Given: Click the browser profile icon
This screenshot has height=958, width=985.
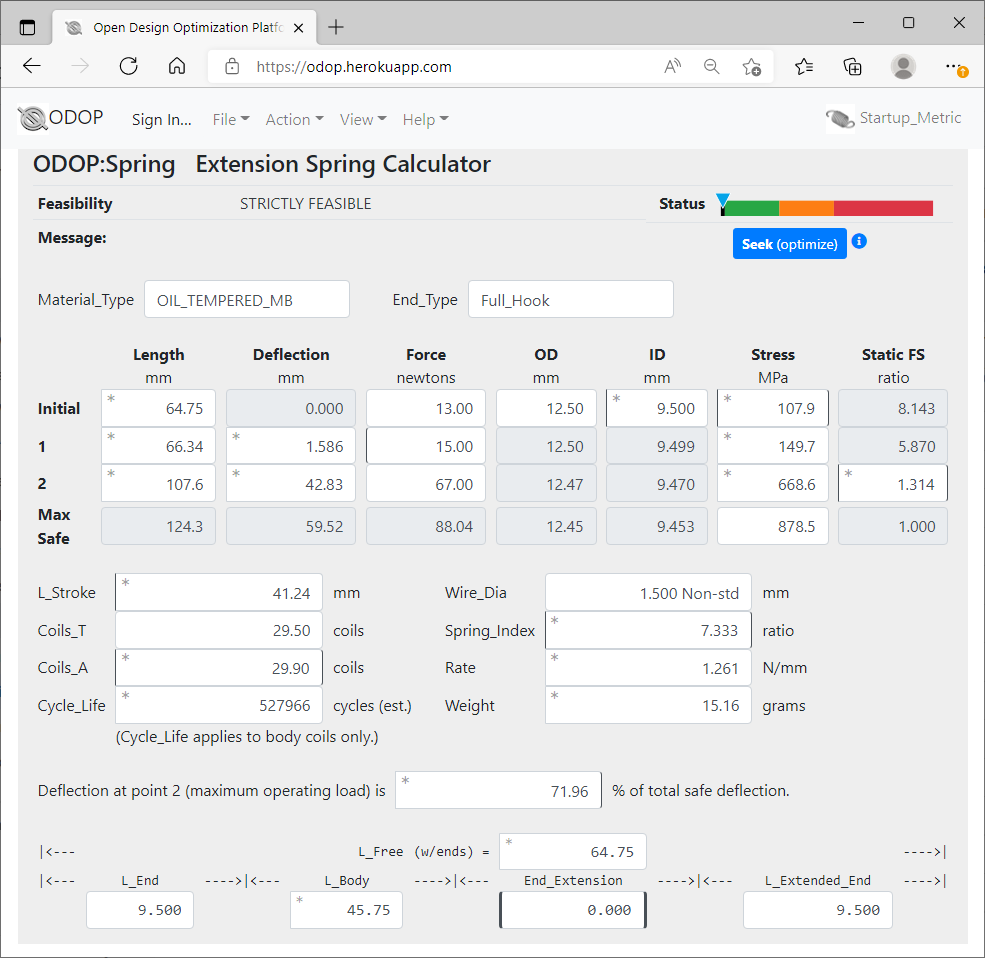Looking at the screenshot, I should tap(903, 66).
